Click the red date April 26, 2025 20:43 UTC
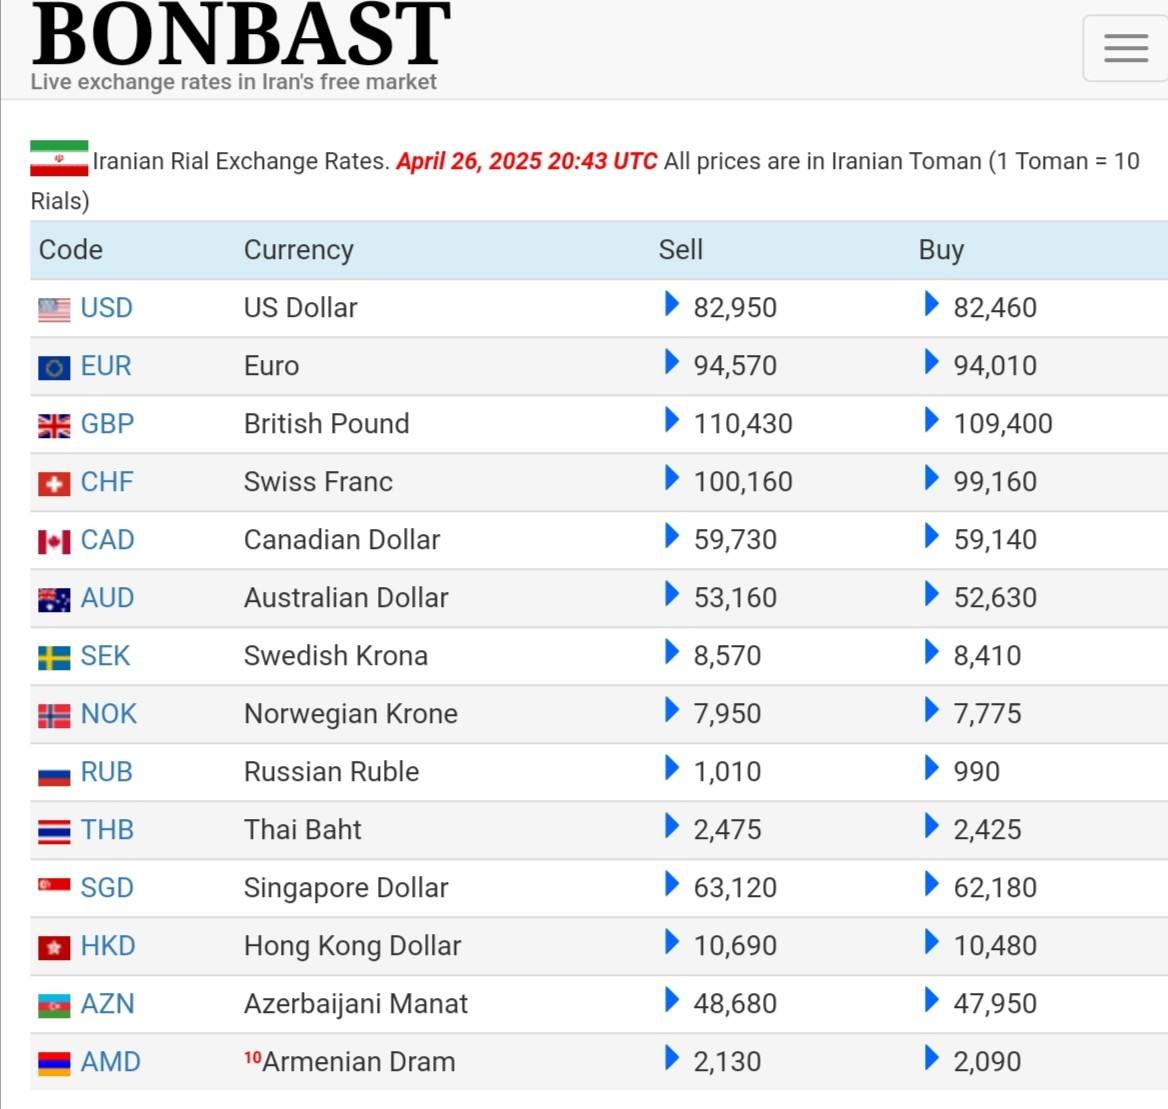1168x1109 pixels. click(x=527, y=161)
